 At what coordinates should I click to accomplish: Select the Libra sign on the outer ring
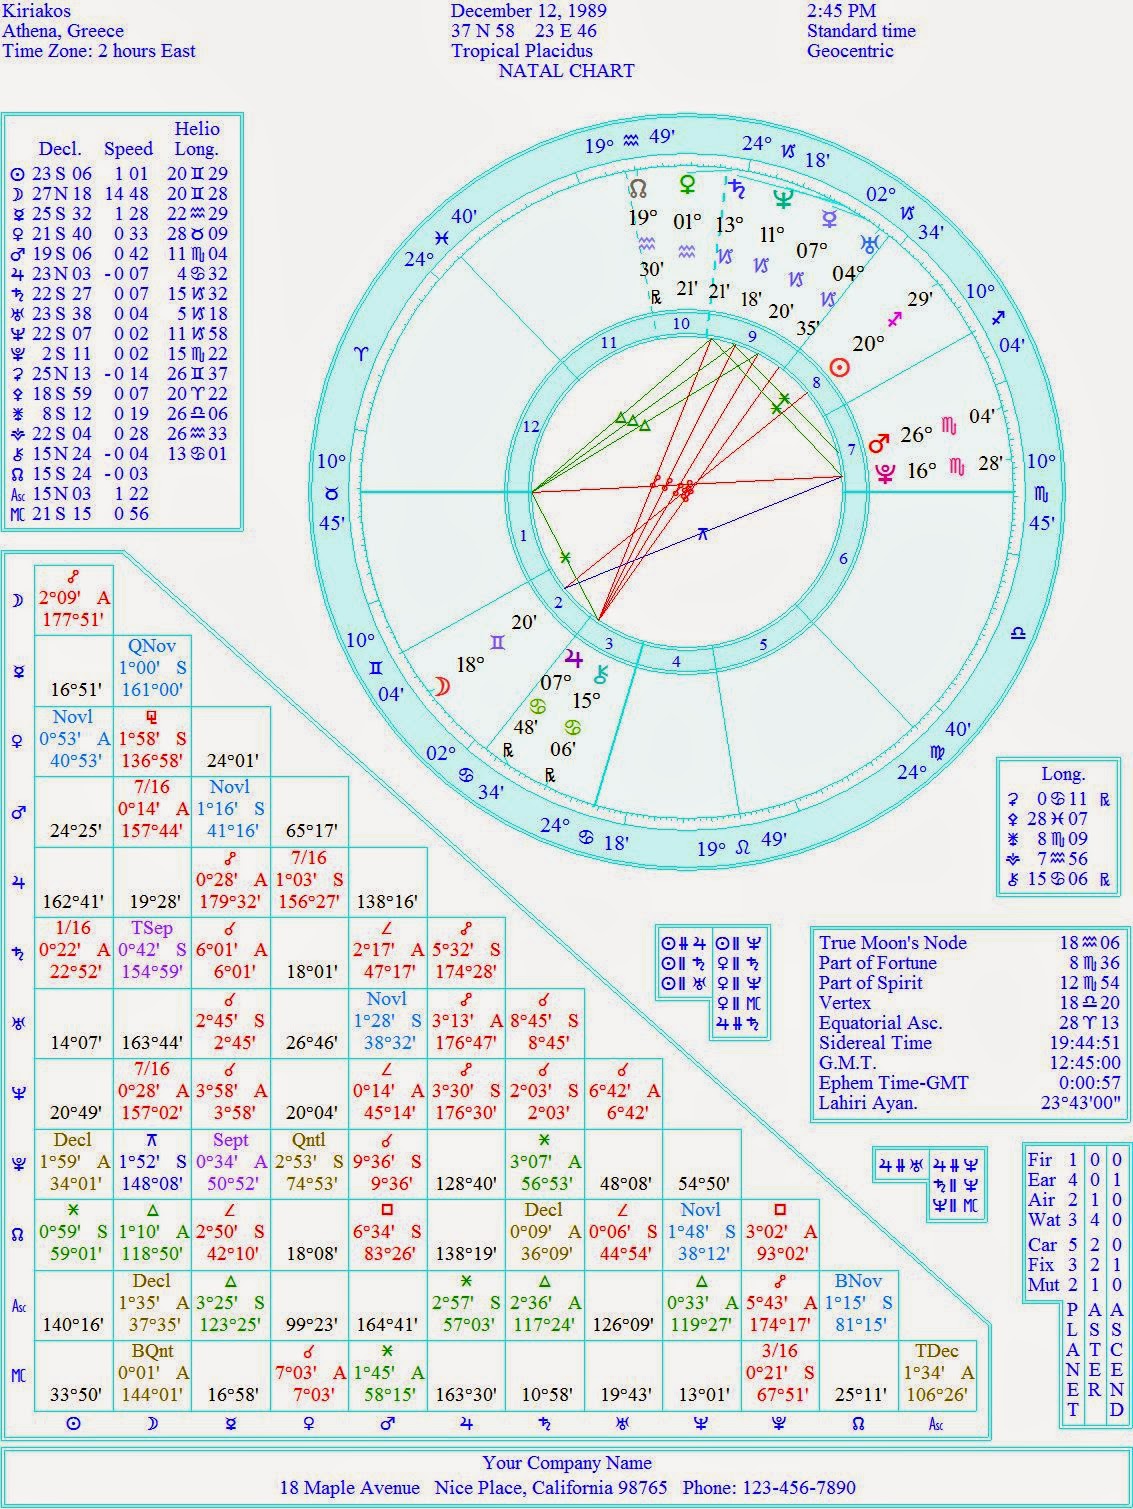[1018, 633]
